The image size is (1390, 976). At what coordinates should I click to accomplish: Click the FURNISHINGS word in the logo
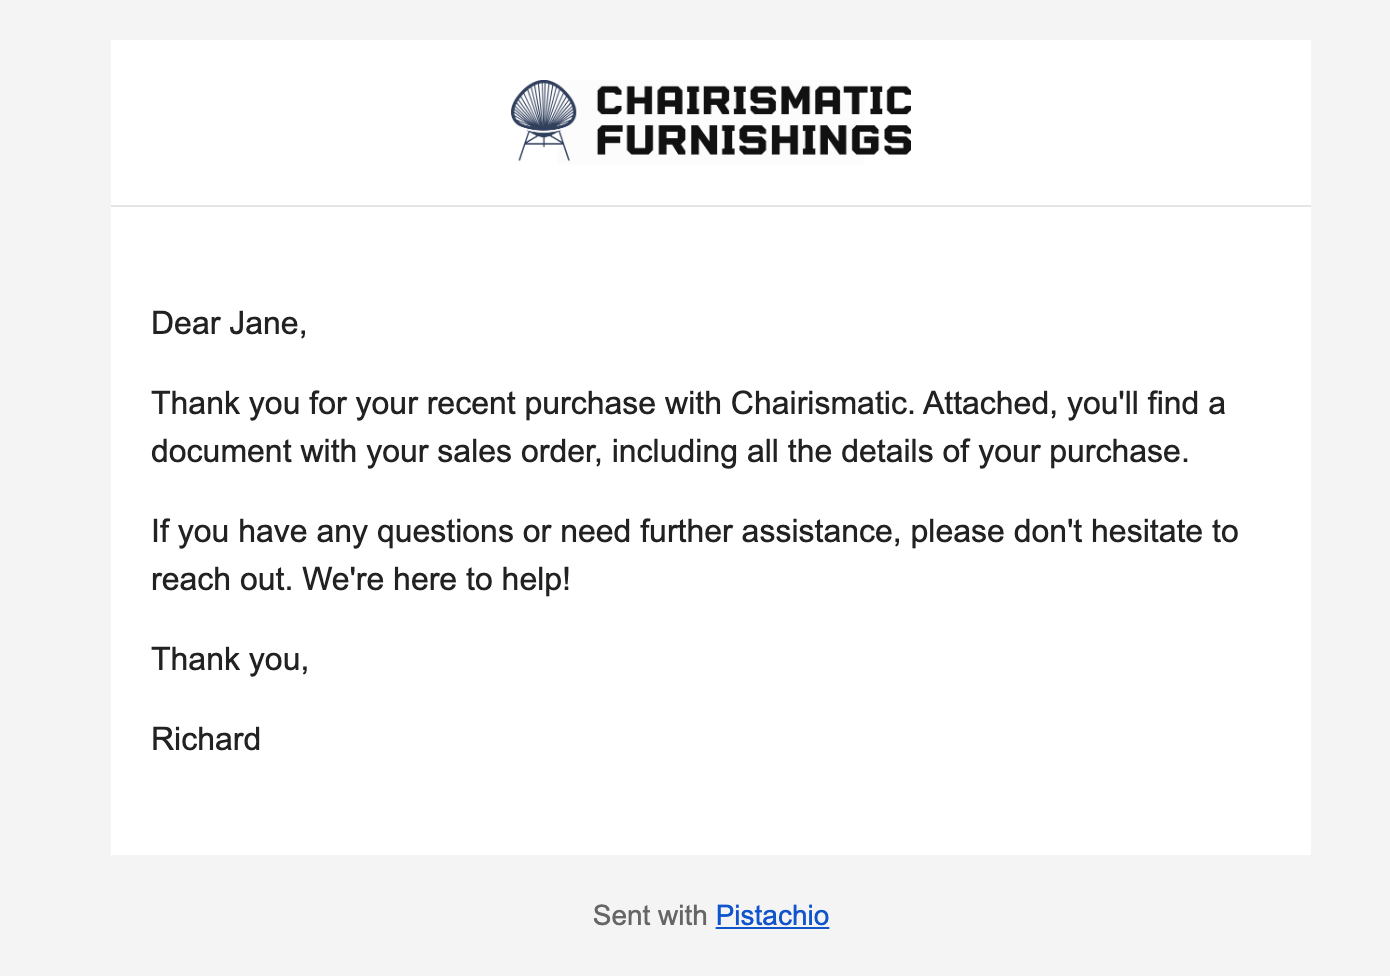[x=753, y=141]
